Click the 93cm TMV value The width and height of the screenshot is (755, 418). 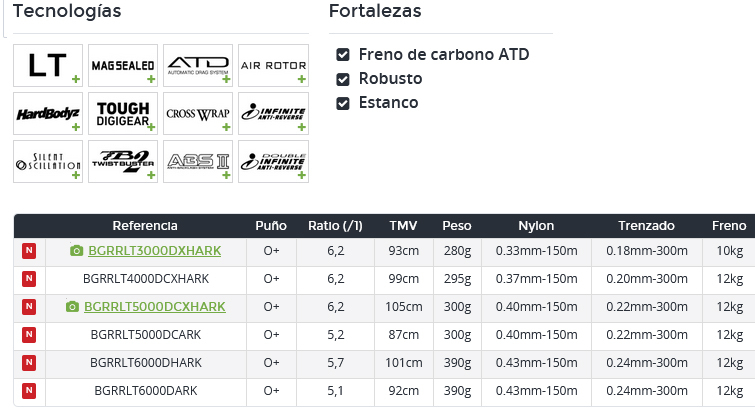404,251
